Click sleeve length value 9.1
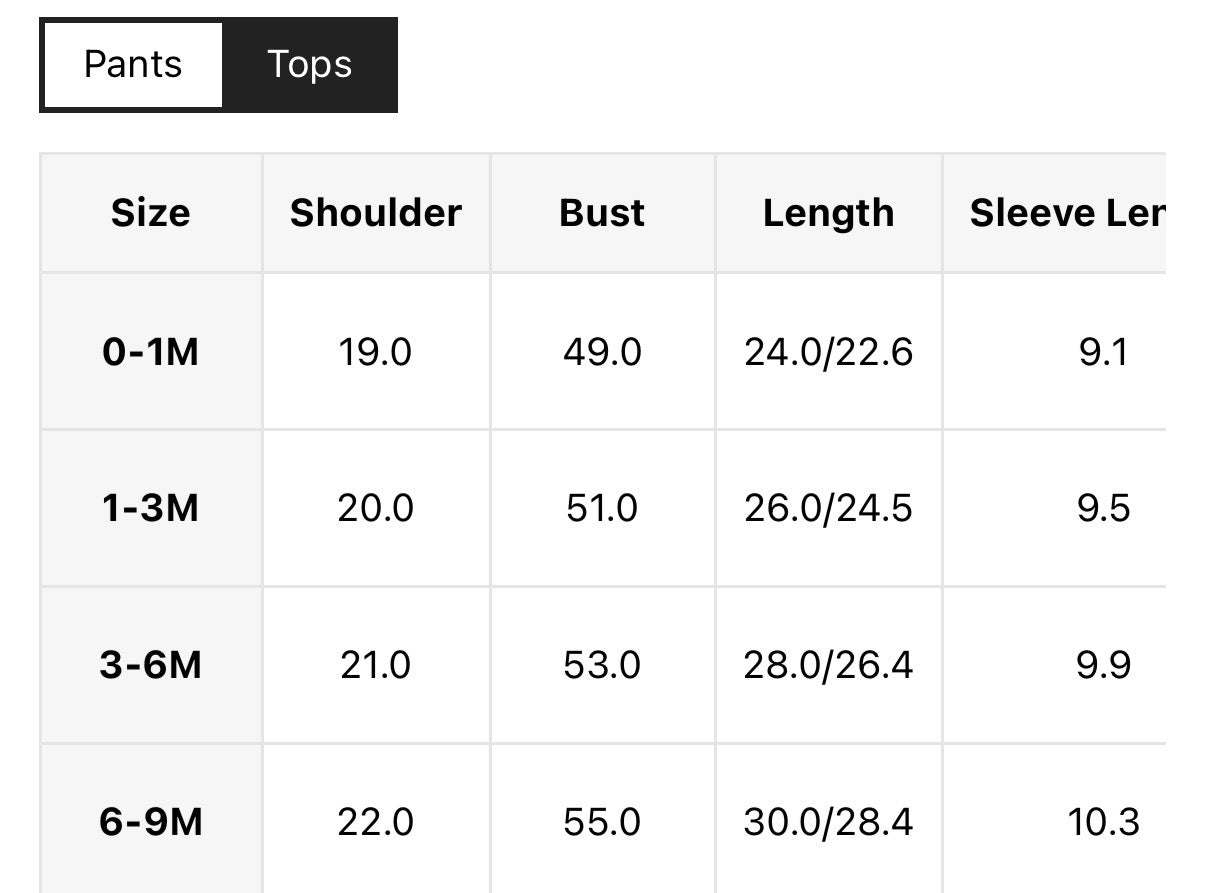 coord(1104,352)
